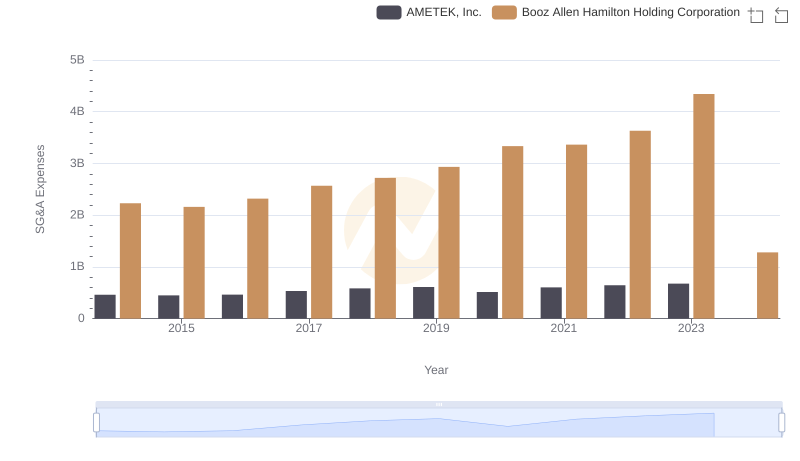Select the last Booz Allen bar after 2023
The width and height of the screenshot is (800, 461).
[767, 285]
